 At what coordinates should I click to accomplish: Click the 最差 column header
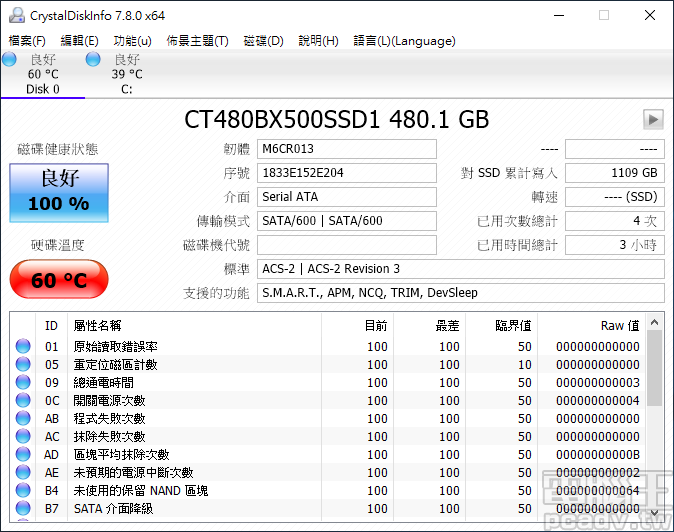[429, 326]
